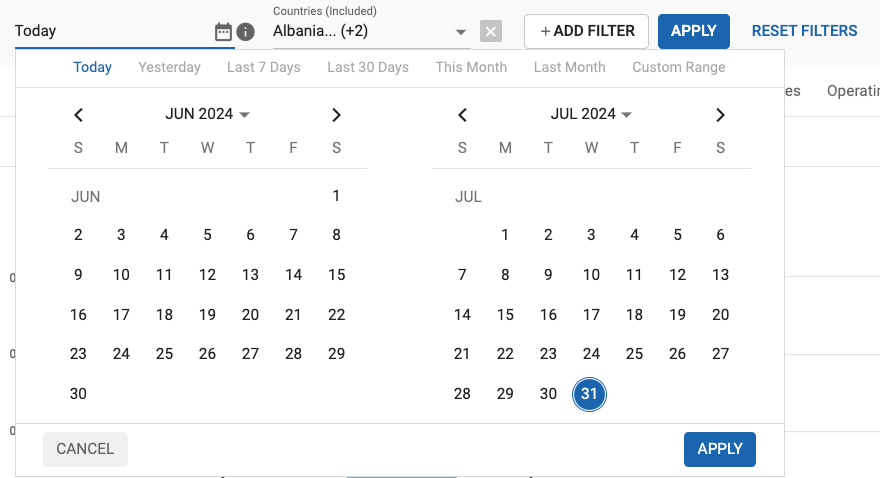Viewport: 880px width, 478px height.
Task: Click next month arrow on July calendar
Action: pyautogui.click(x=720, y=115)
